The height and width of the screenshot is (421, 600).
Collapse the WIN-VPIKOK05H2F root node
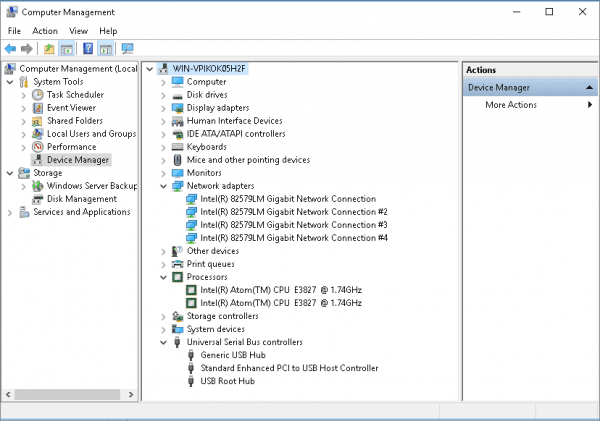(x=150, y=69)
